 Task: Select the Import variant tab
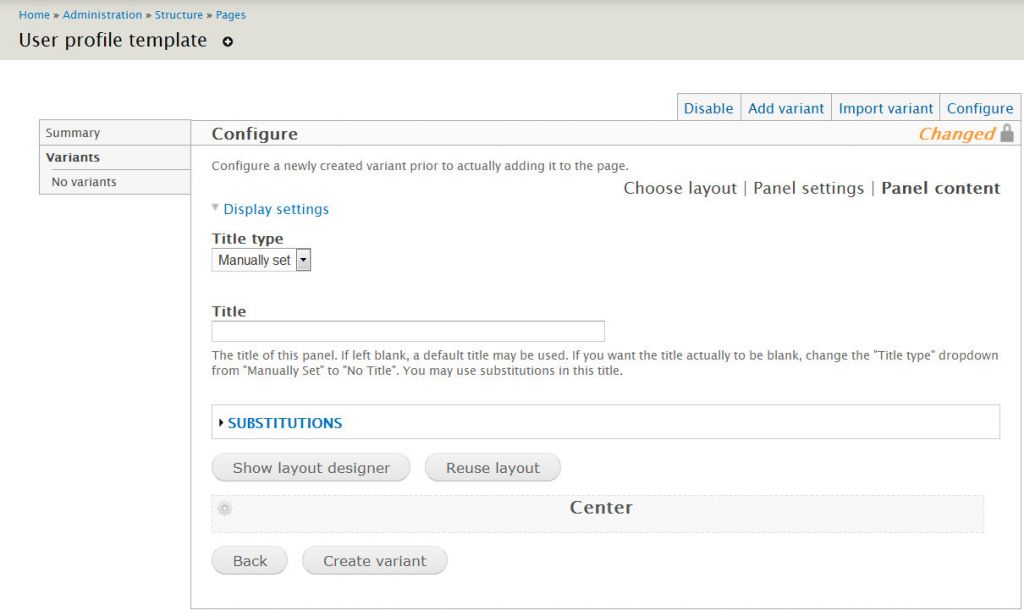tap(885, 108)
